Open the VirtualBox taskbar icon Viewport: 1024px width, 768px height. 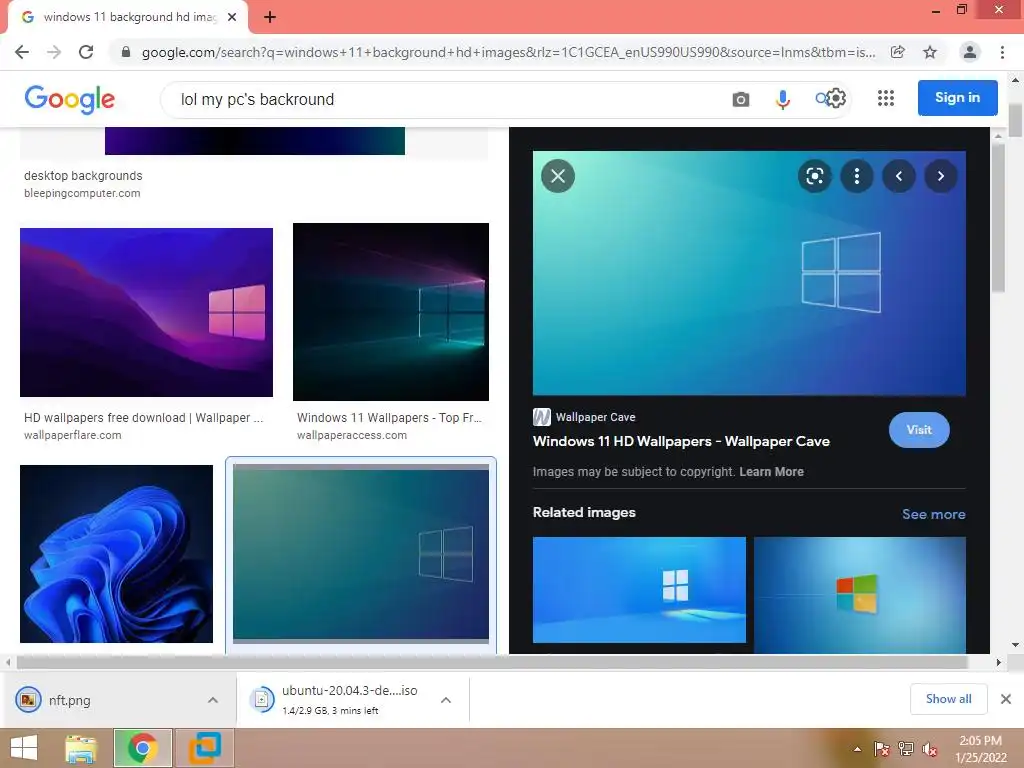pyautogui.click(x=205, y=748)
